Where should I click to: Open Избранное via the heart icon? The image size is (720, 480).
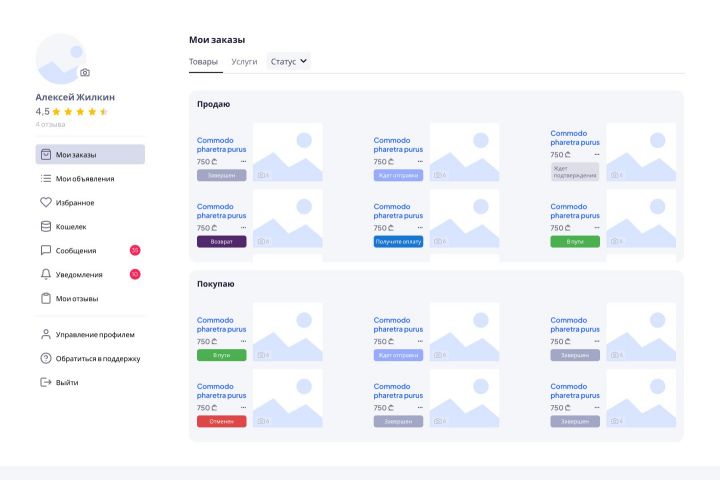click(45, 202)
